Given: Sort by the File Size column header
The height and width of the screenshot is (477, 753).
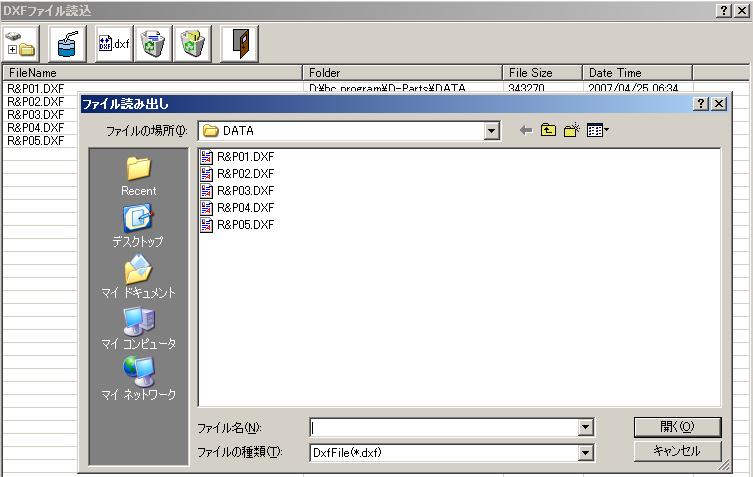Looking at the screenshot, I should click(542, 73).
